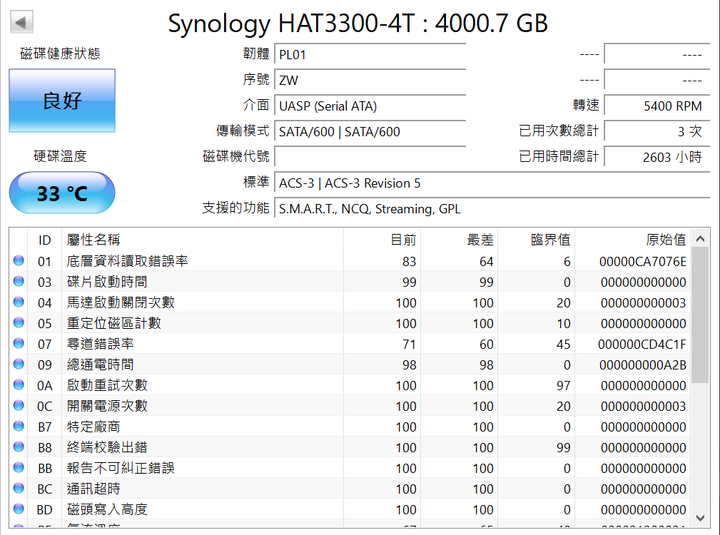Click blue status dot for 通訊超時 row
Image resolution: width=720 pixels, height=535 pixels.
[18, 489]
